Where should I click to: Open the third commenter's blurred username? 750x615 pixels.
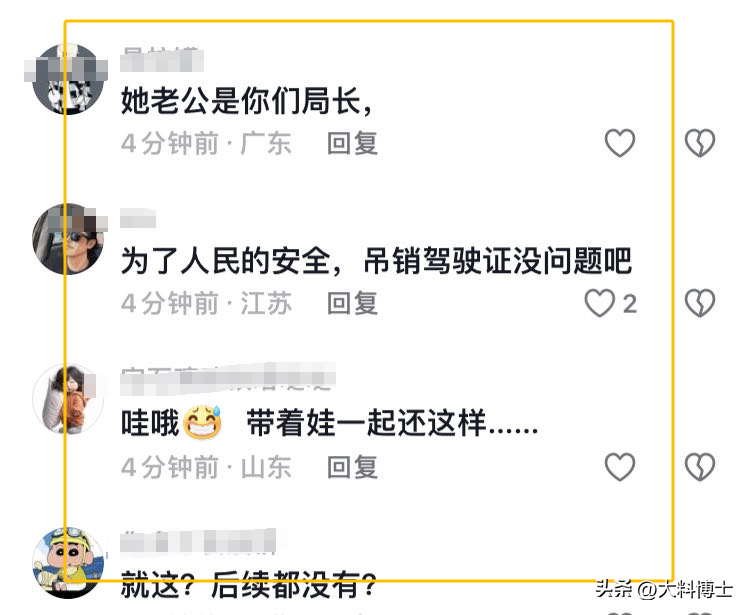[228, 379]
